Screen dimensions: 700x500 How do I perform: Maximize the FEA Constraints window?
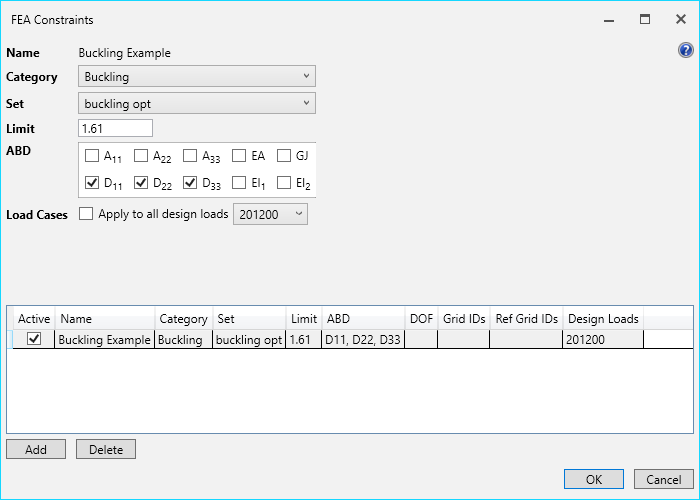[645, 20]
